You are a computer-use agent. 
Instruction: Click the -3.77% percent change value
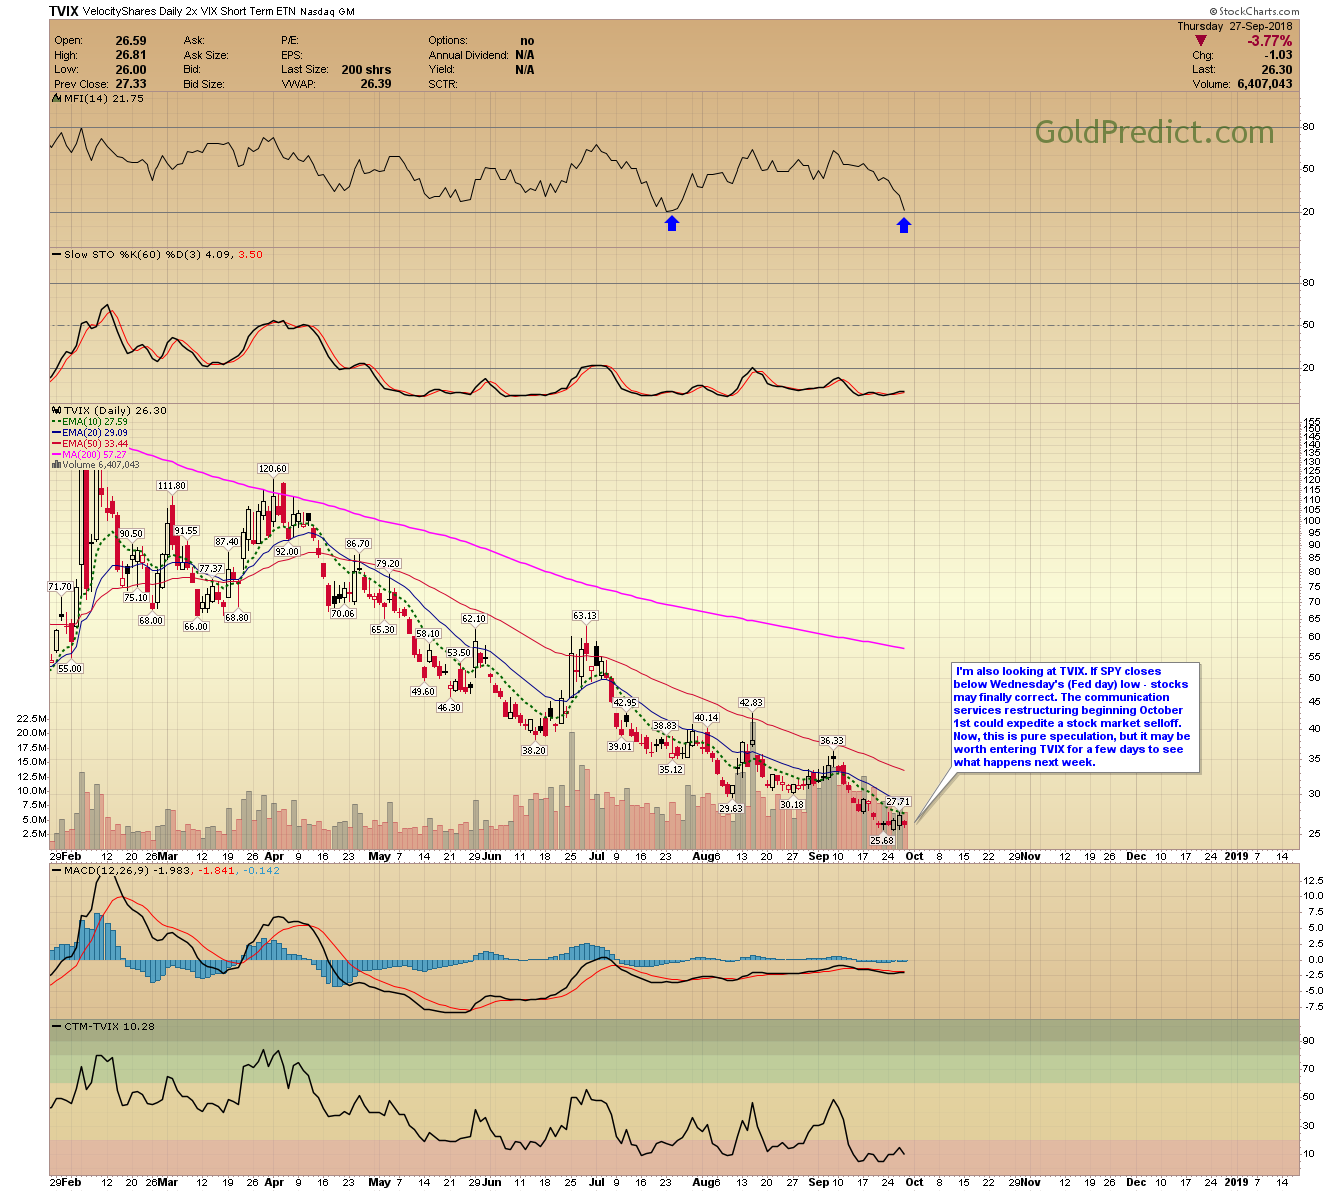(x=1269, y=41)
